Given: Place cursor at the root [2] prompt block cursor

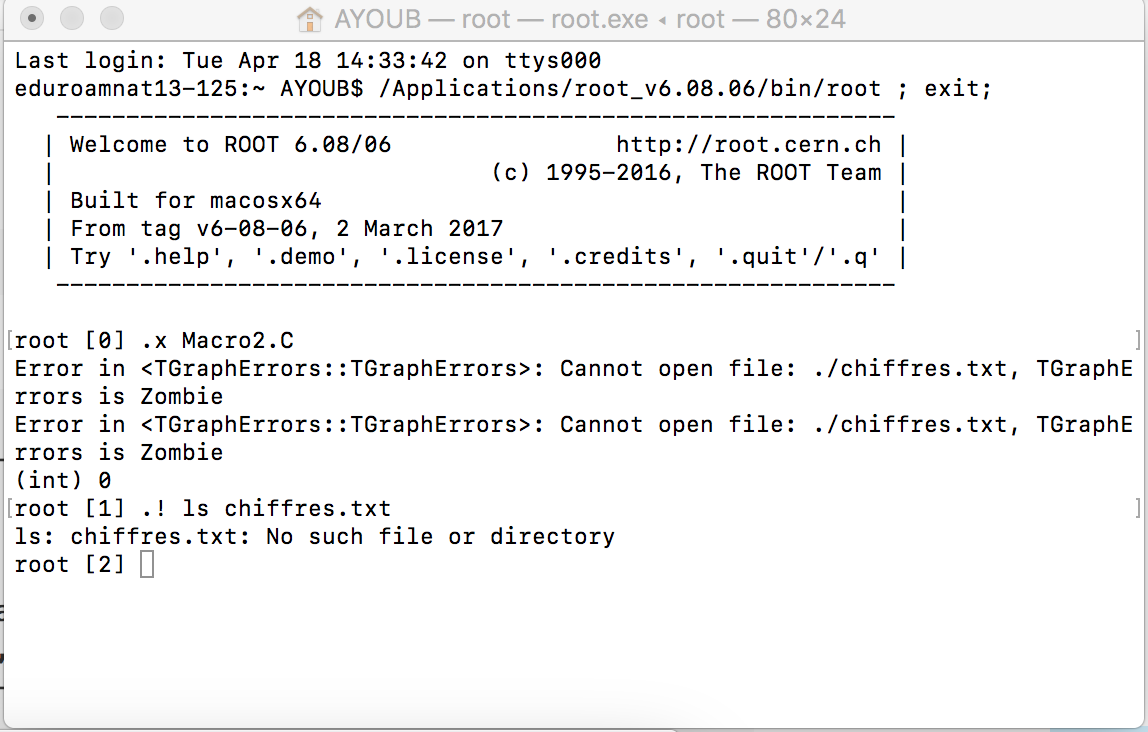Looking at the screenshot, I should point(146,564).
